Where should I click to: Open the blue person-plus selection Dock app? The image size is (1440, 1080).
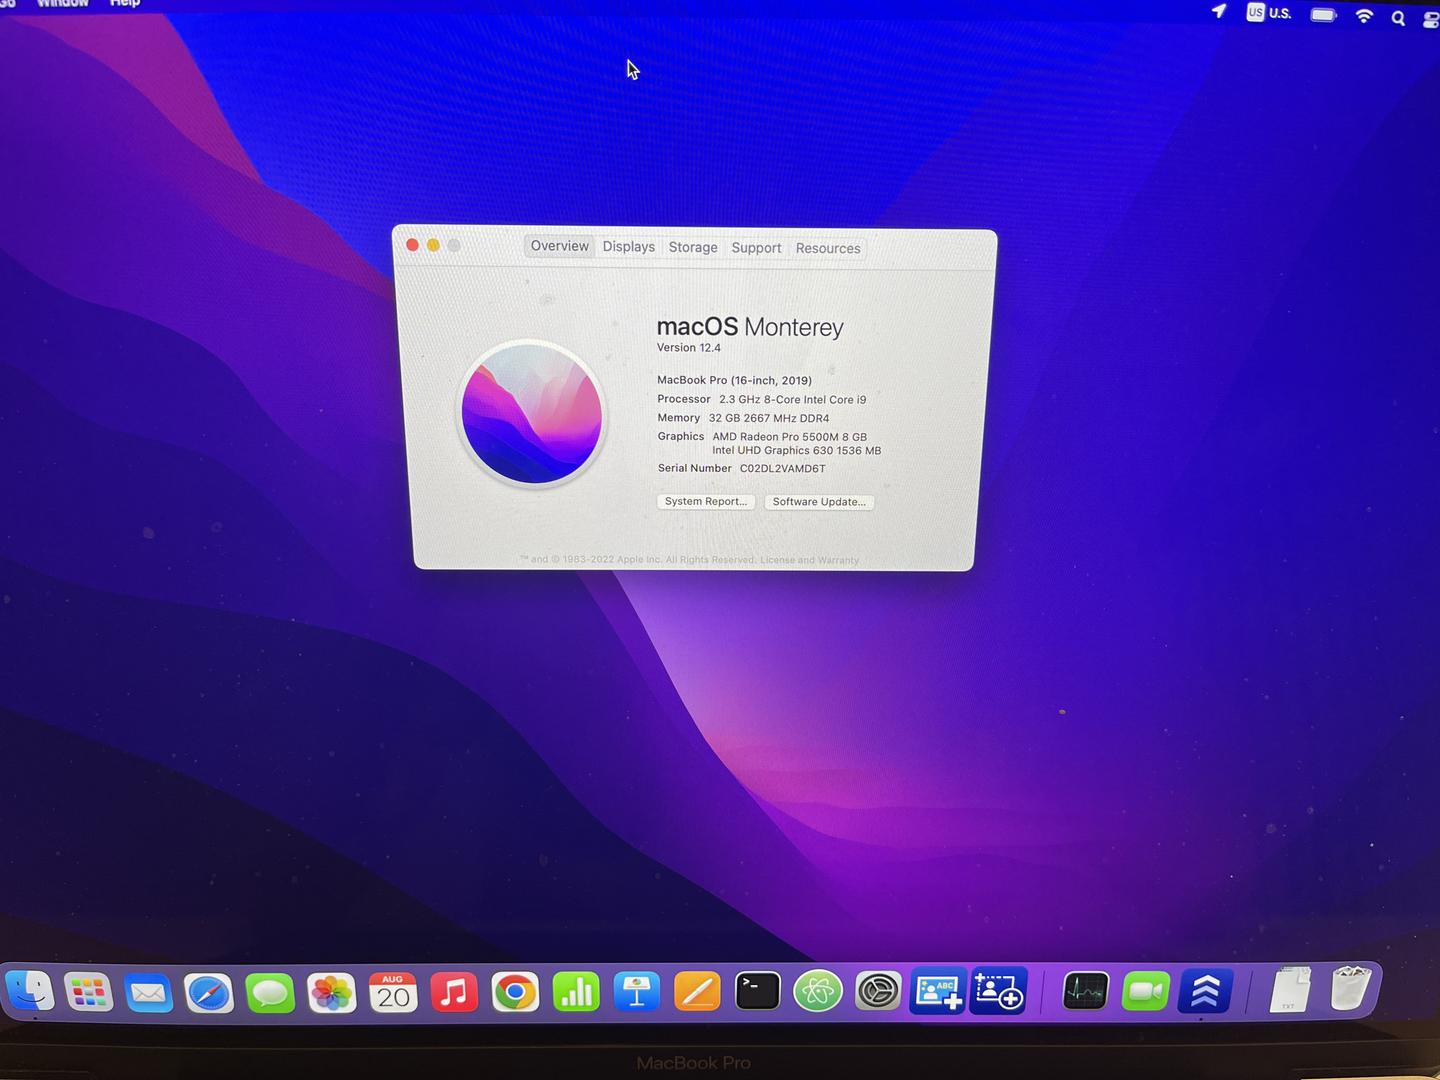(x=999, y=992)
